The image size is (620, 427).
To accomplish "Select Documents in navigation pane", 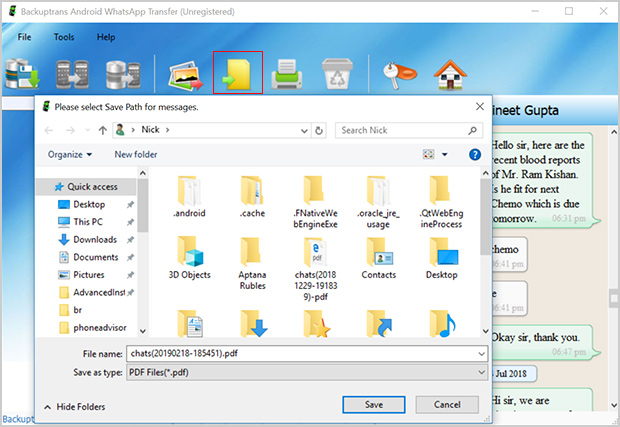I will click(96, 257).
